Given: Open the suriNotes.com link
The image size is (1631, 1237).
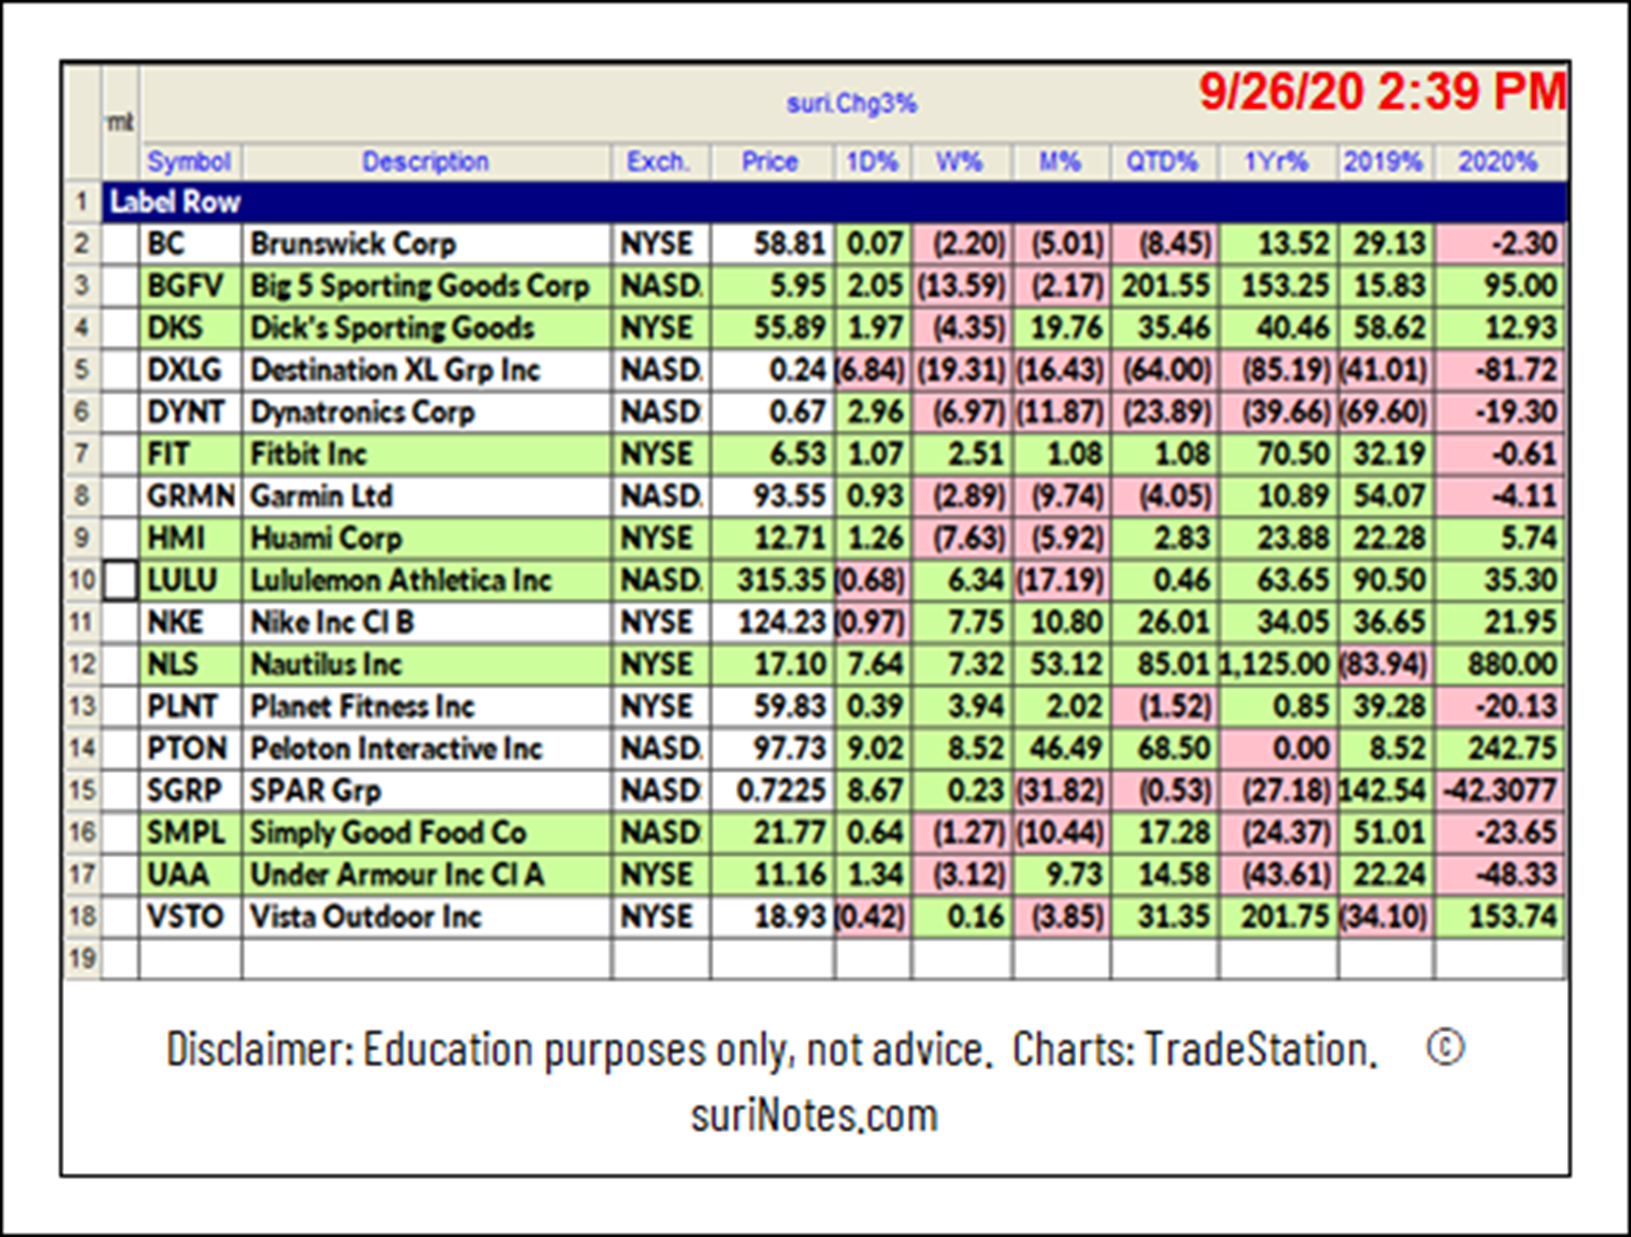Looking at the screenshot, I should tap(814, 1115).
